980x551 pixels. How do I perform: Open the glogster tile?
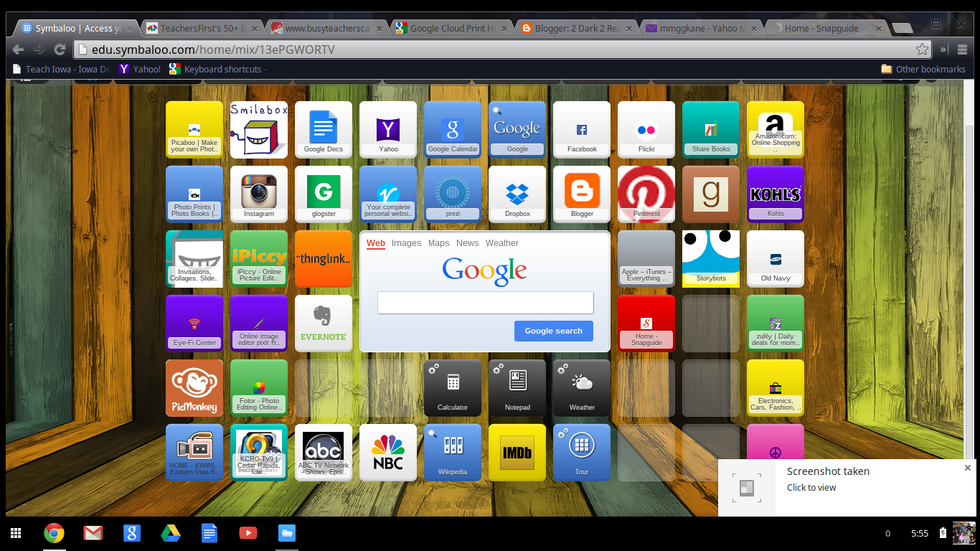[x=323, y=194]
